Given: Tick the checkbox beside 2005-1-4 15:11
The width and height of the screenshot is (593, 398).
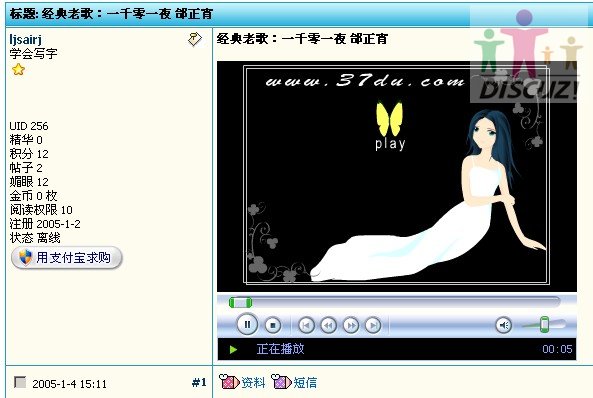Looking at the screenshot, I should (x=20, y=382).
